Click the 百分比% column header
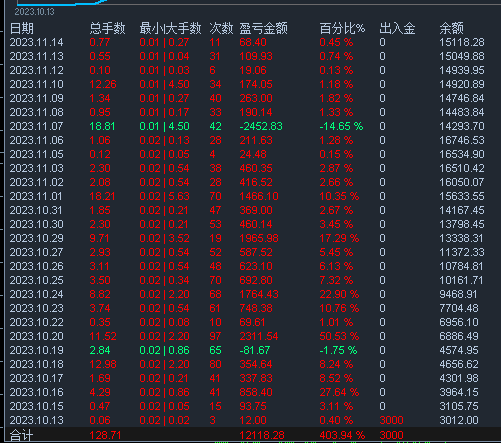The height and width of the screenshot is (443, 501). pyautogui.click(x=342, y=29)
